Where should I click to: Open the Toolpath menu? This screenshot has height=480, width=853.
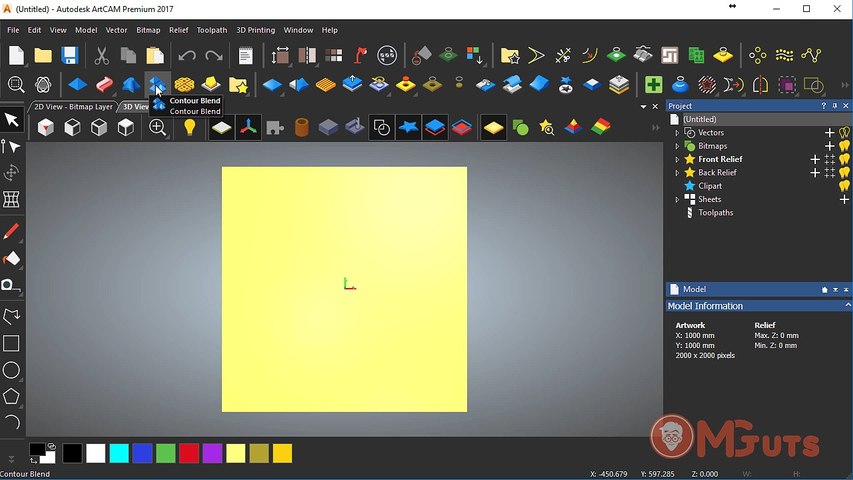[212, 30]
